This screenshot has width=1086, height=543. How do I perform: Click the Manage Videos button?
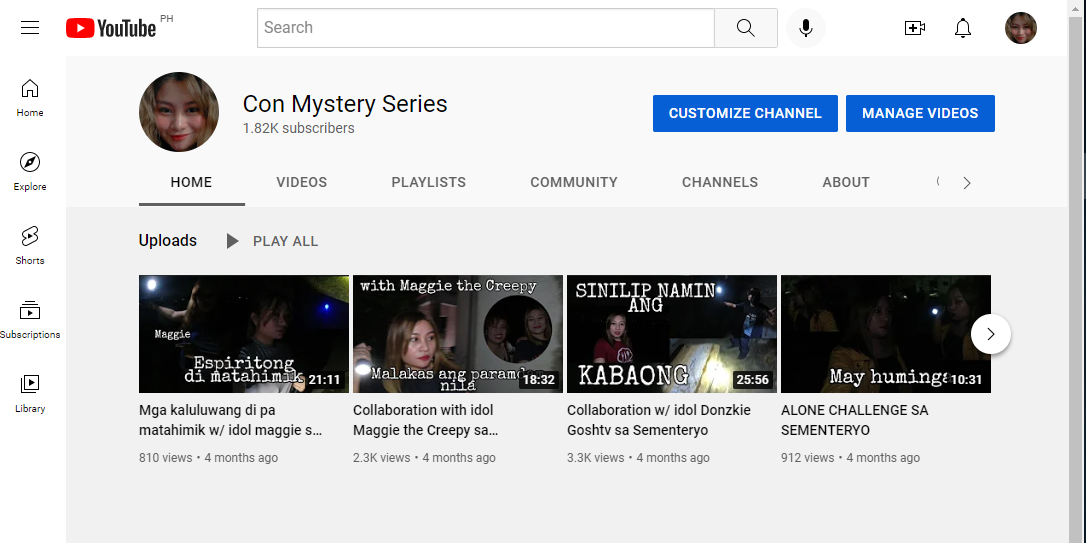(x=920, y=114)
